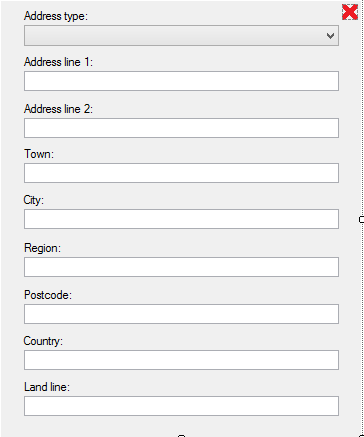The width and height of the screenshot is (364, 437).
Task: Click the "Postcode:" label
Action: point(48,295)
